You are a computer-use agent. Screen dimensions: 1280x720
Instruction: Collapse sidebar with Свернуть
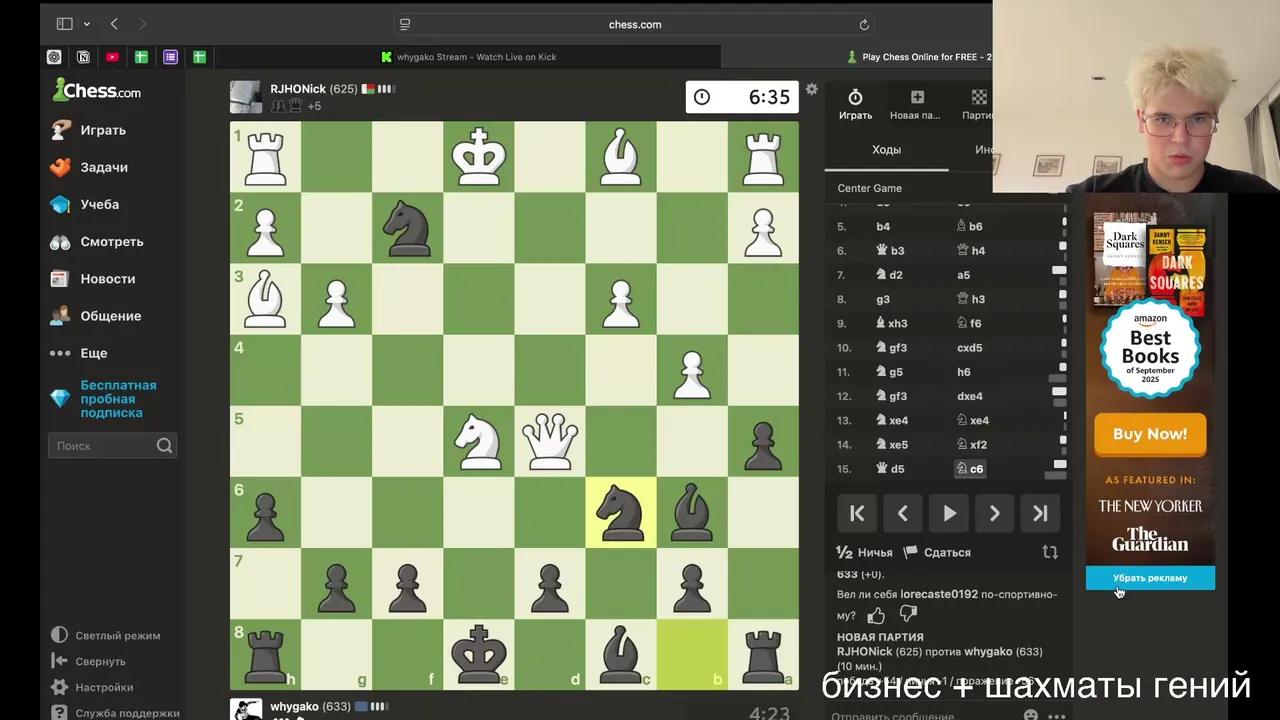tap(88, 661)
